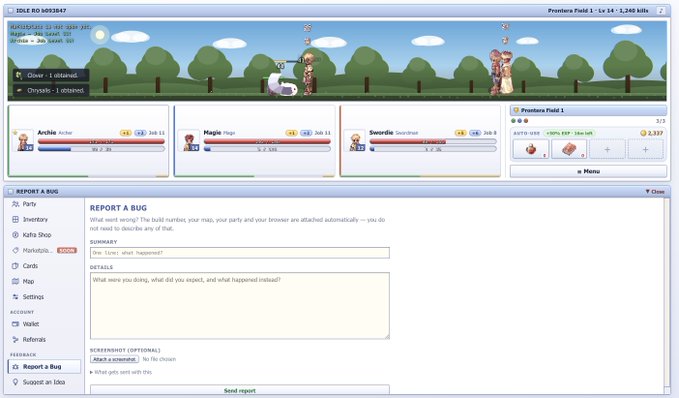This screenshot has height=398, width=679.
Task: Open the Cards sidebar item
Action: 44,266
